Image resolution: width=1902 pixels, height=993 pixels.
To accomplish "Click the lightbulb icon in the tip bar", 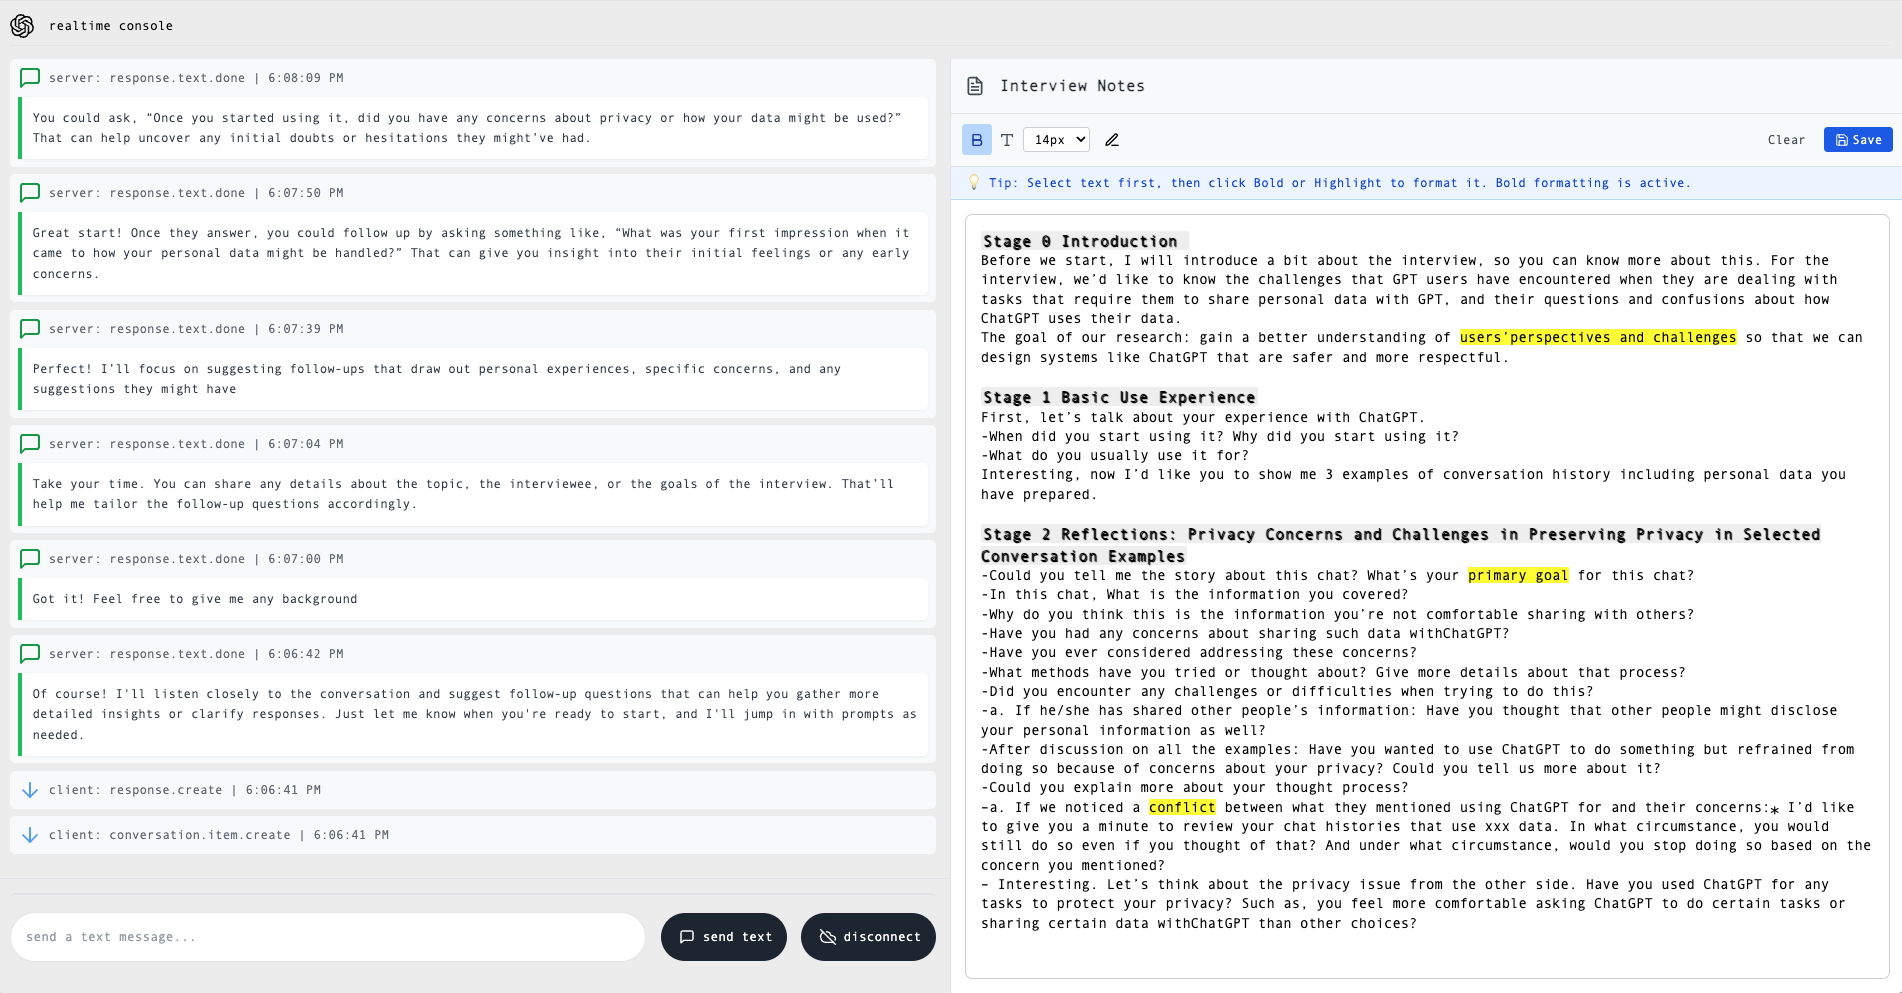I will tap(974, 183).
